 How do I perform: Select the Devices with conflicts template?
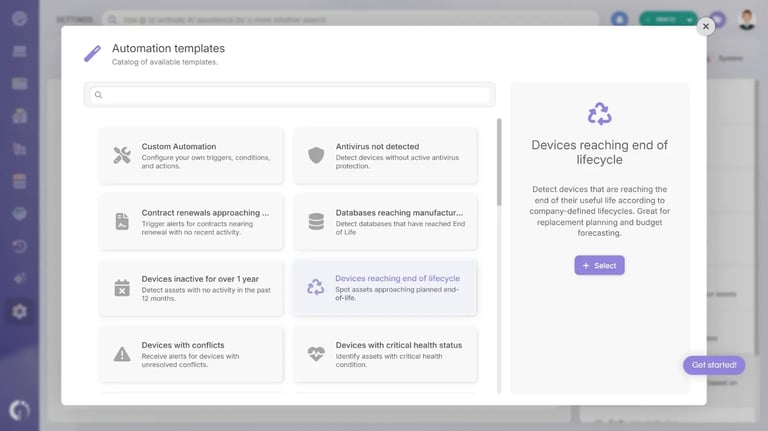191,354
